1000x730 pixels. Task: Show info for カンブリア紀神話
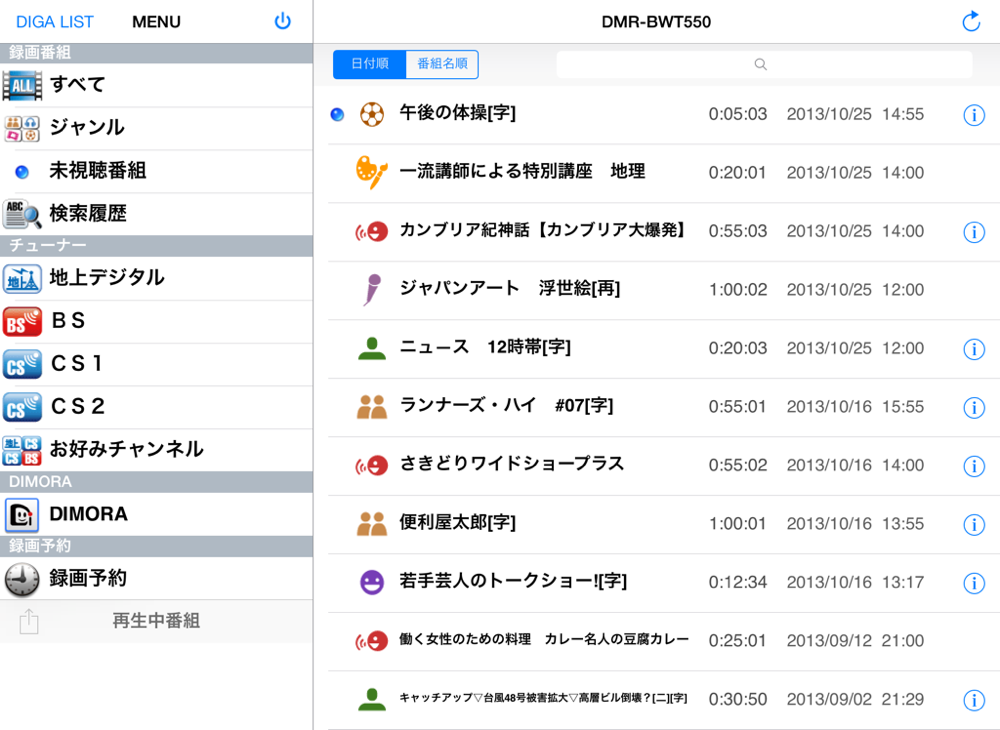pos(973,232)
